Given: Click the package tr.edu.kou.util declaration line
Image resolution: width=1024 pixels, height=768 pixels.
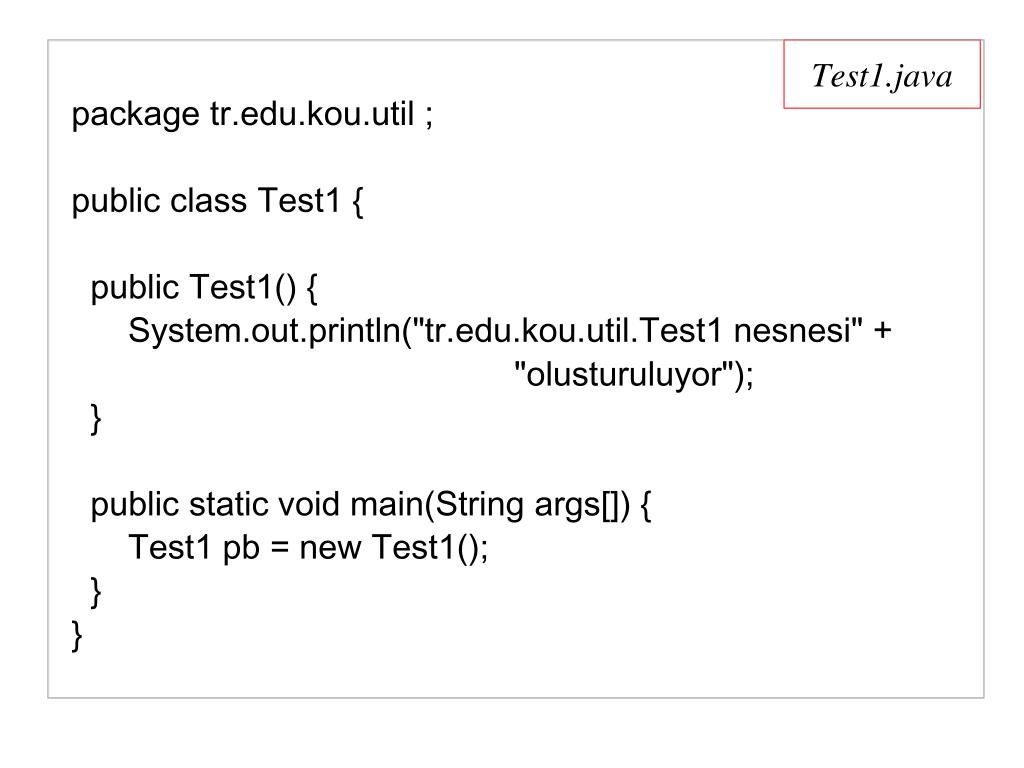Looking at the screenshot, I should point(252,115).
